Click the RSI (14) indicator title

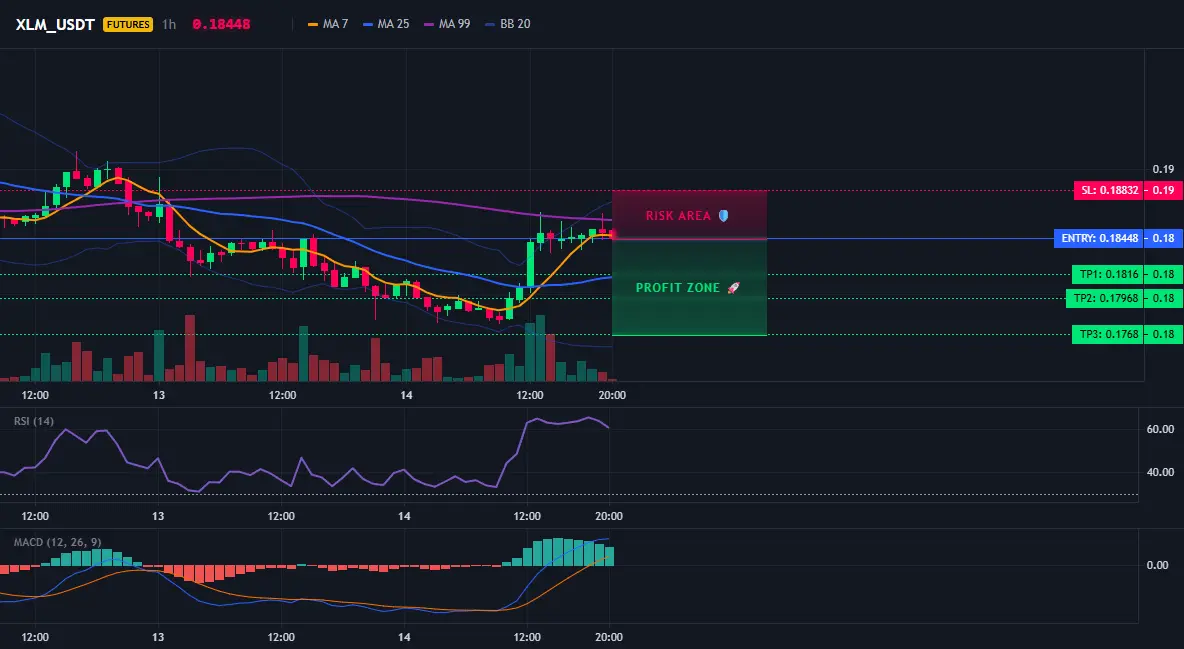(34, 421)
